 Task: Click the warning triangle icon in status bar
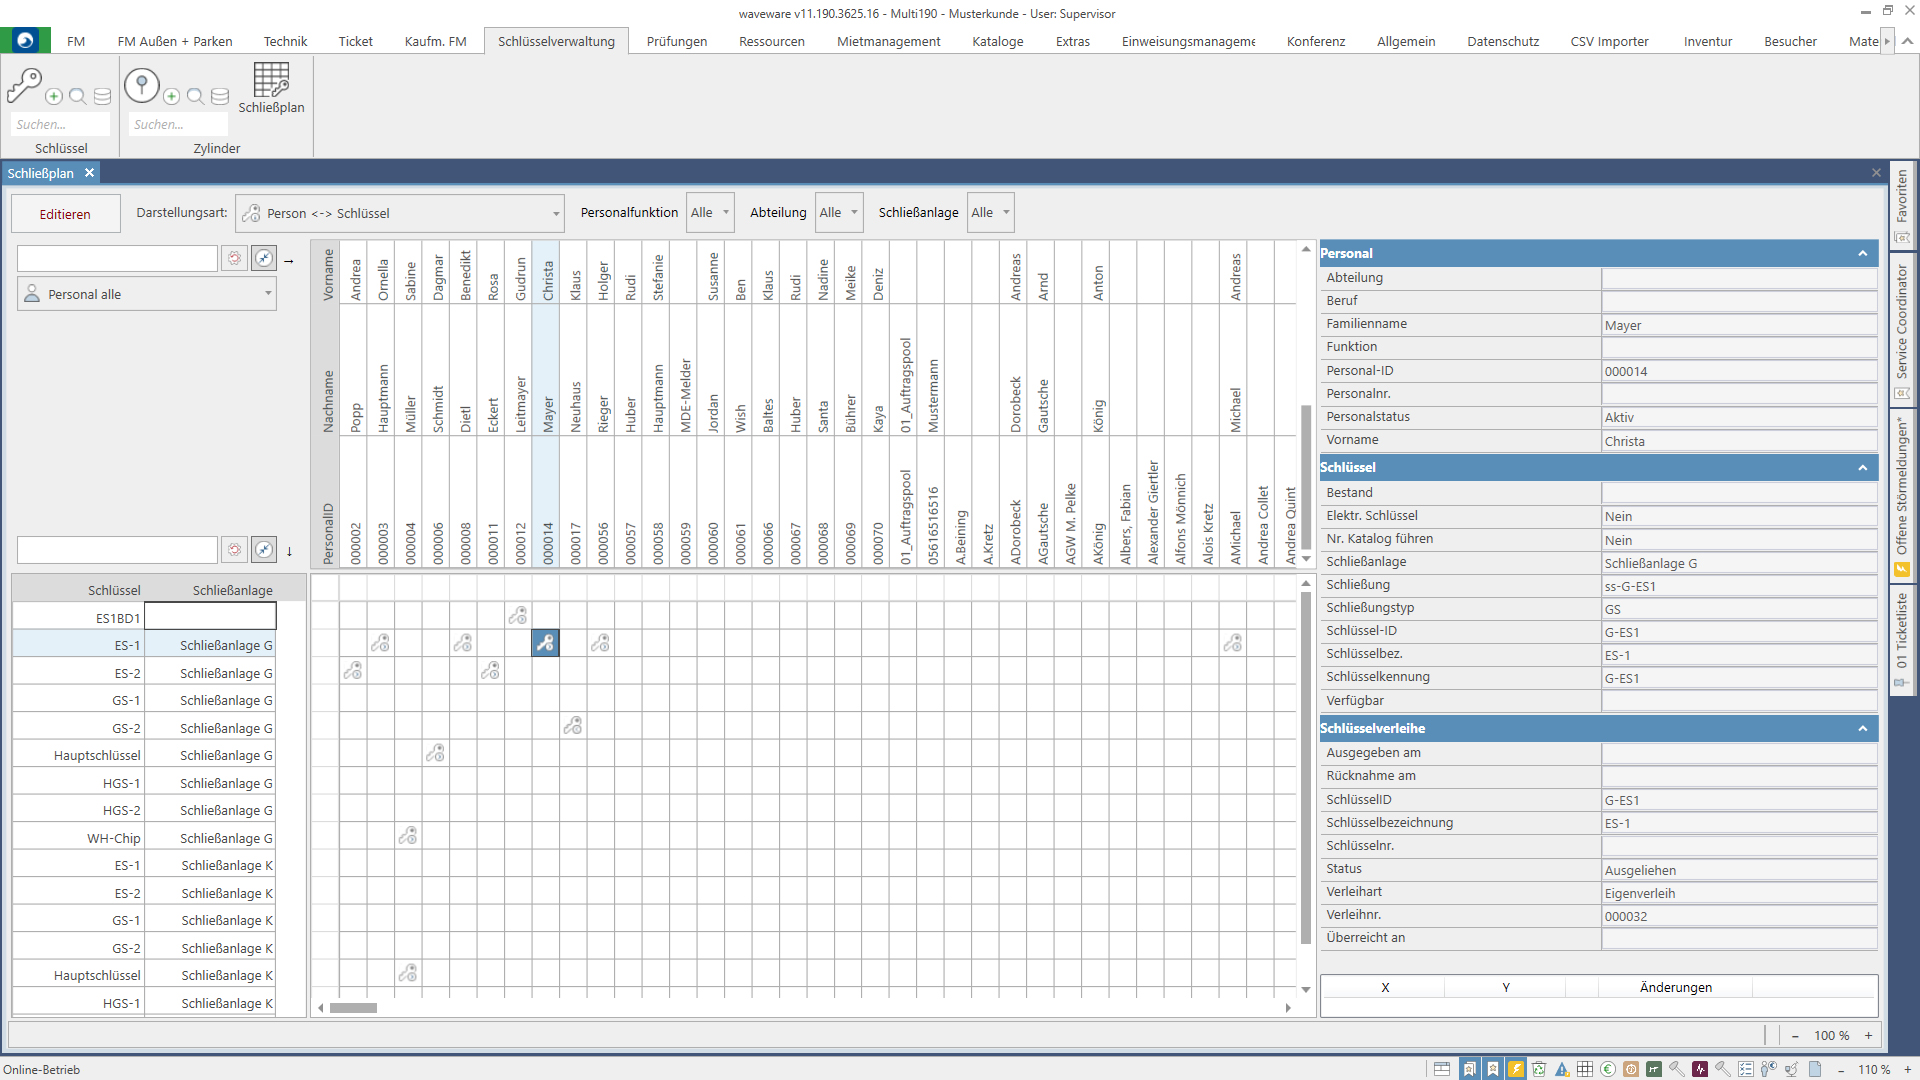[x=1562, y=1069]
